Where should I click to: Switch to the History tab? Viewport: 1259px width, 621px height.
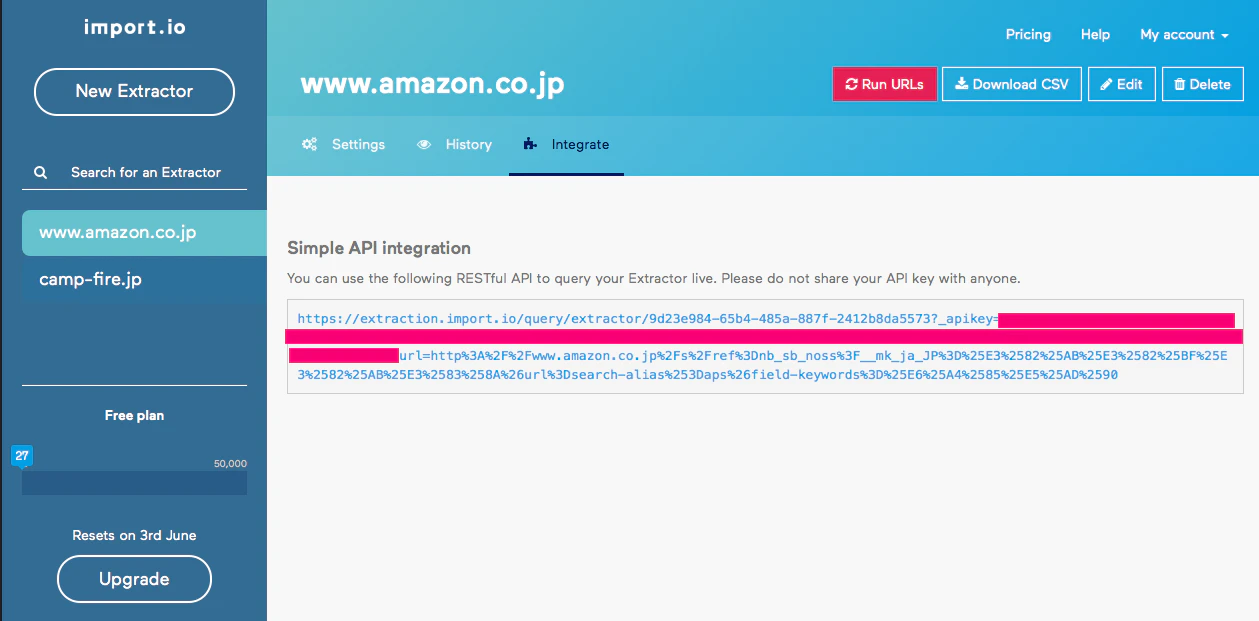pyautogui.click(x=454, y=144)
